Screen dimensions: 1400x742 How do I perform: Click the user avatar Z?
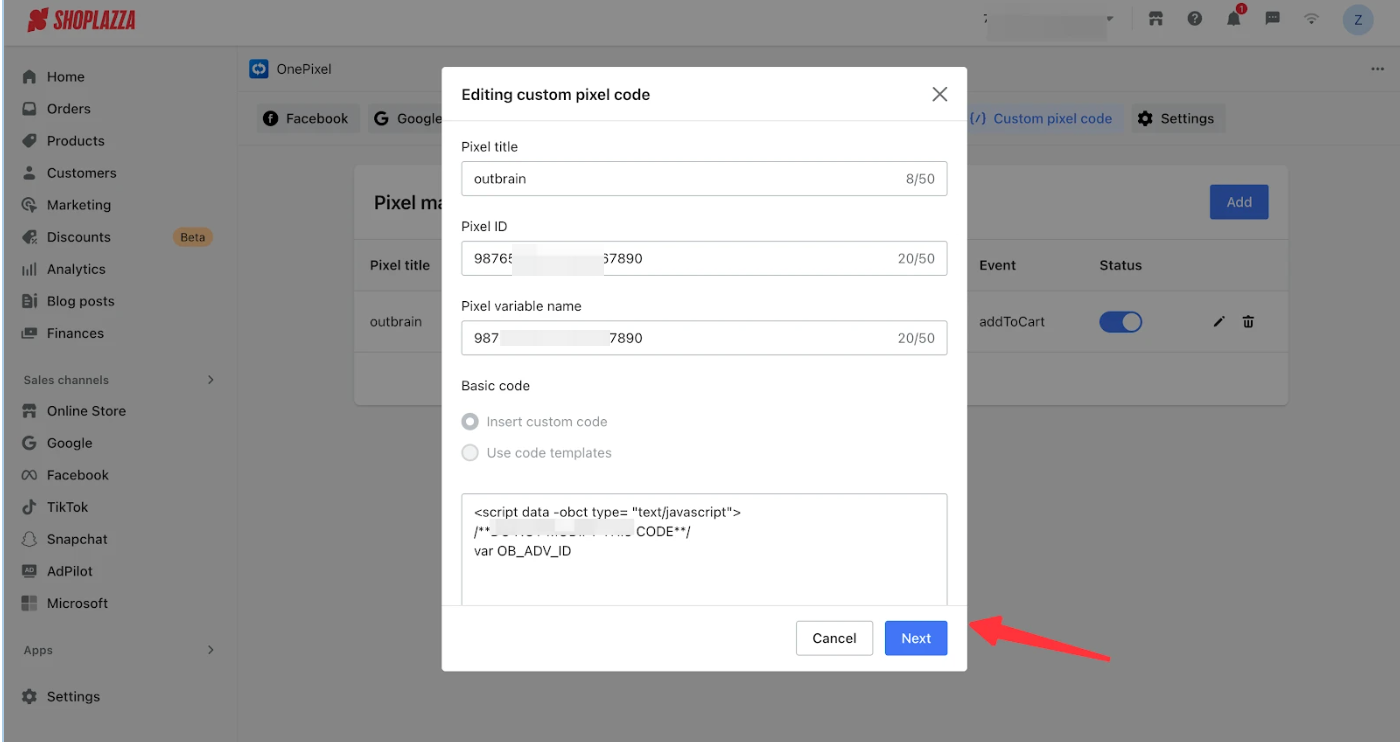[1357, 19]
